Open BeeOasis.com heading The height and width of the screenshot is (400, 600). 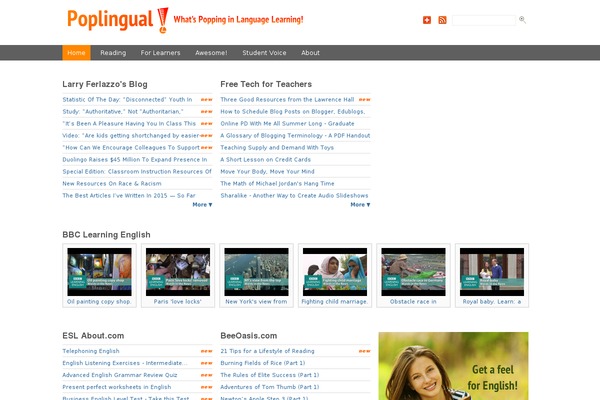pos(248,336)
